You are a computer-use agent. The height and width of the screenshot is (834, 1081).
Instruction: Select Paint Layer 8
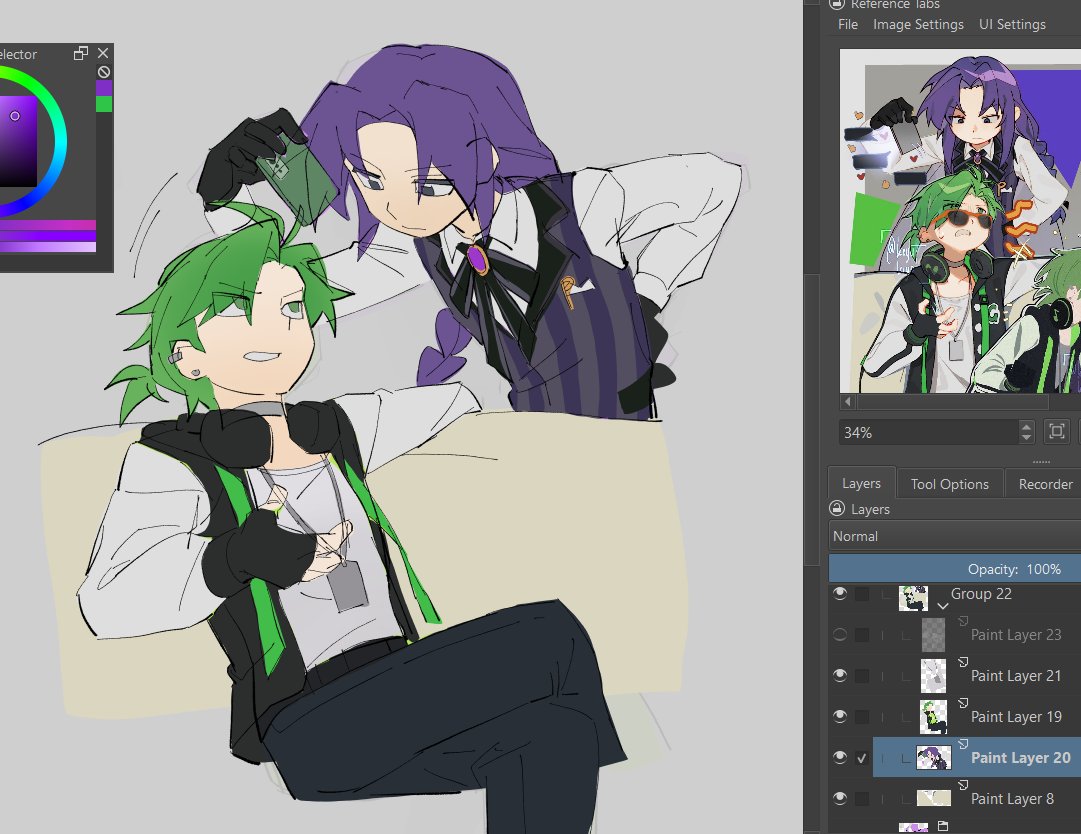click(1012, 799)
